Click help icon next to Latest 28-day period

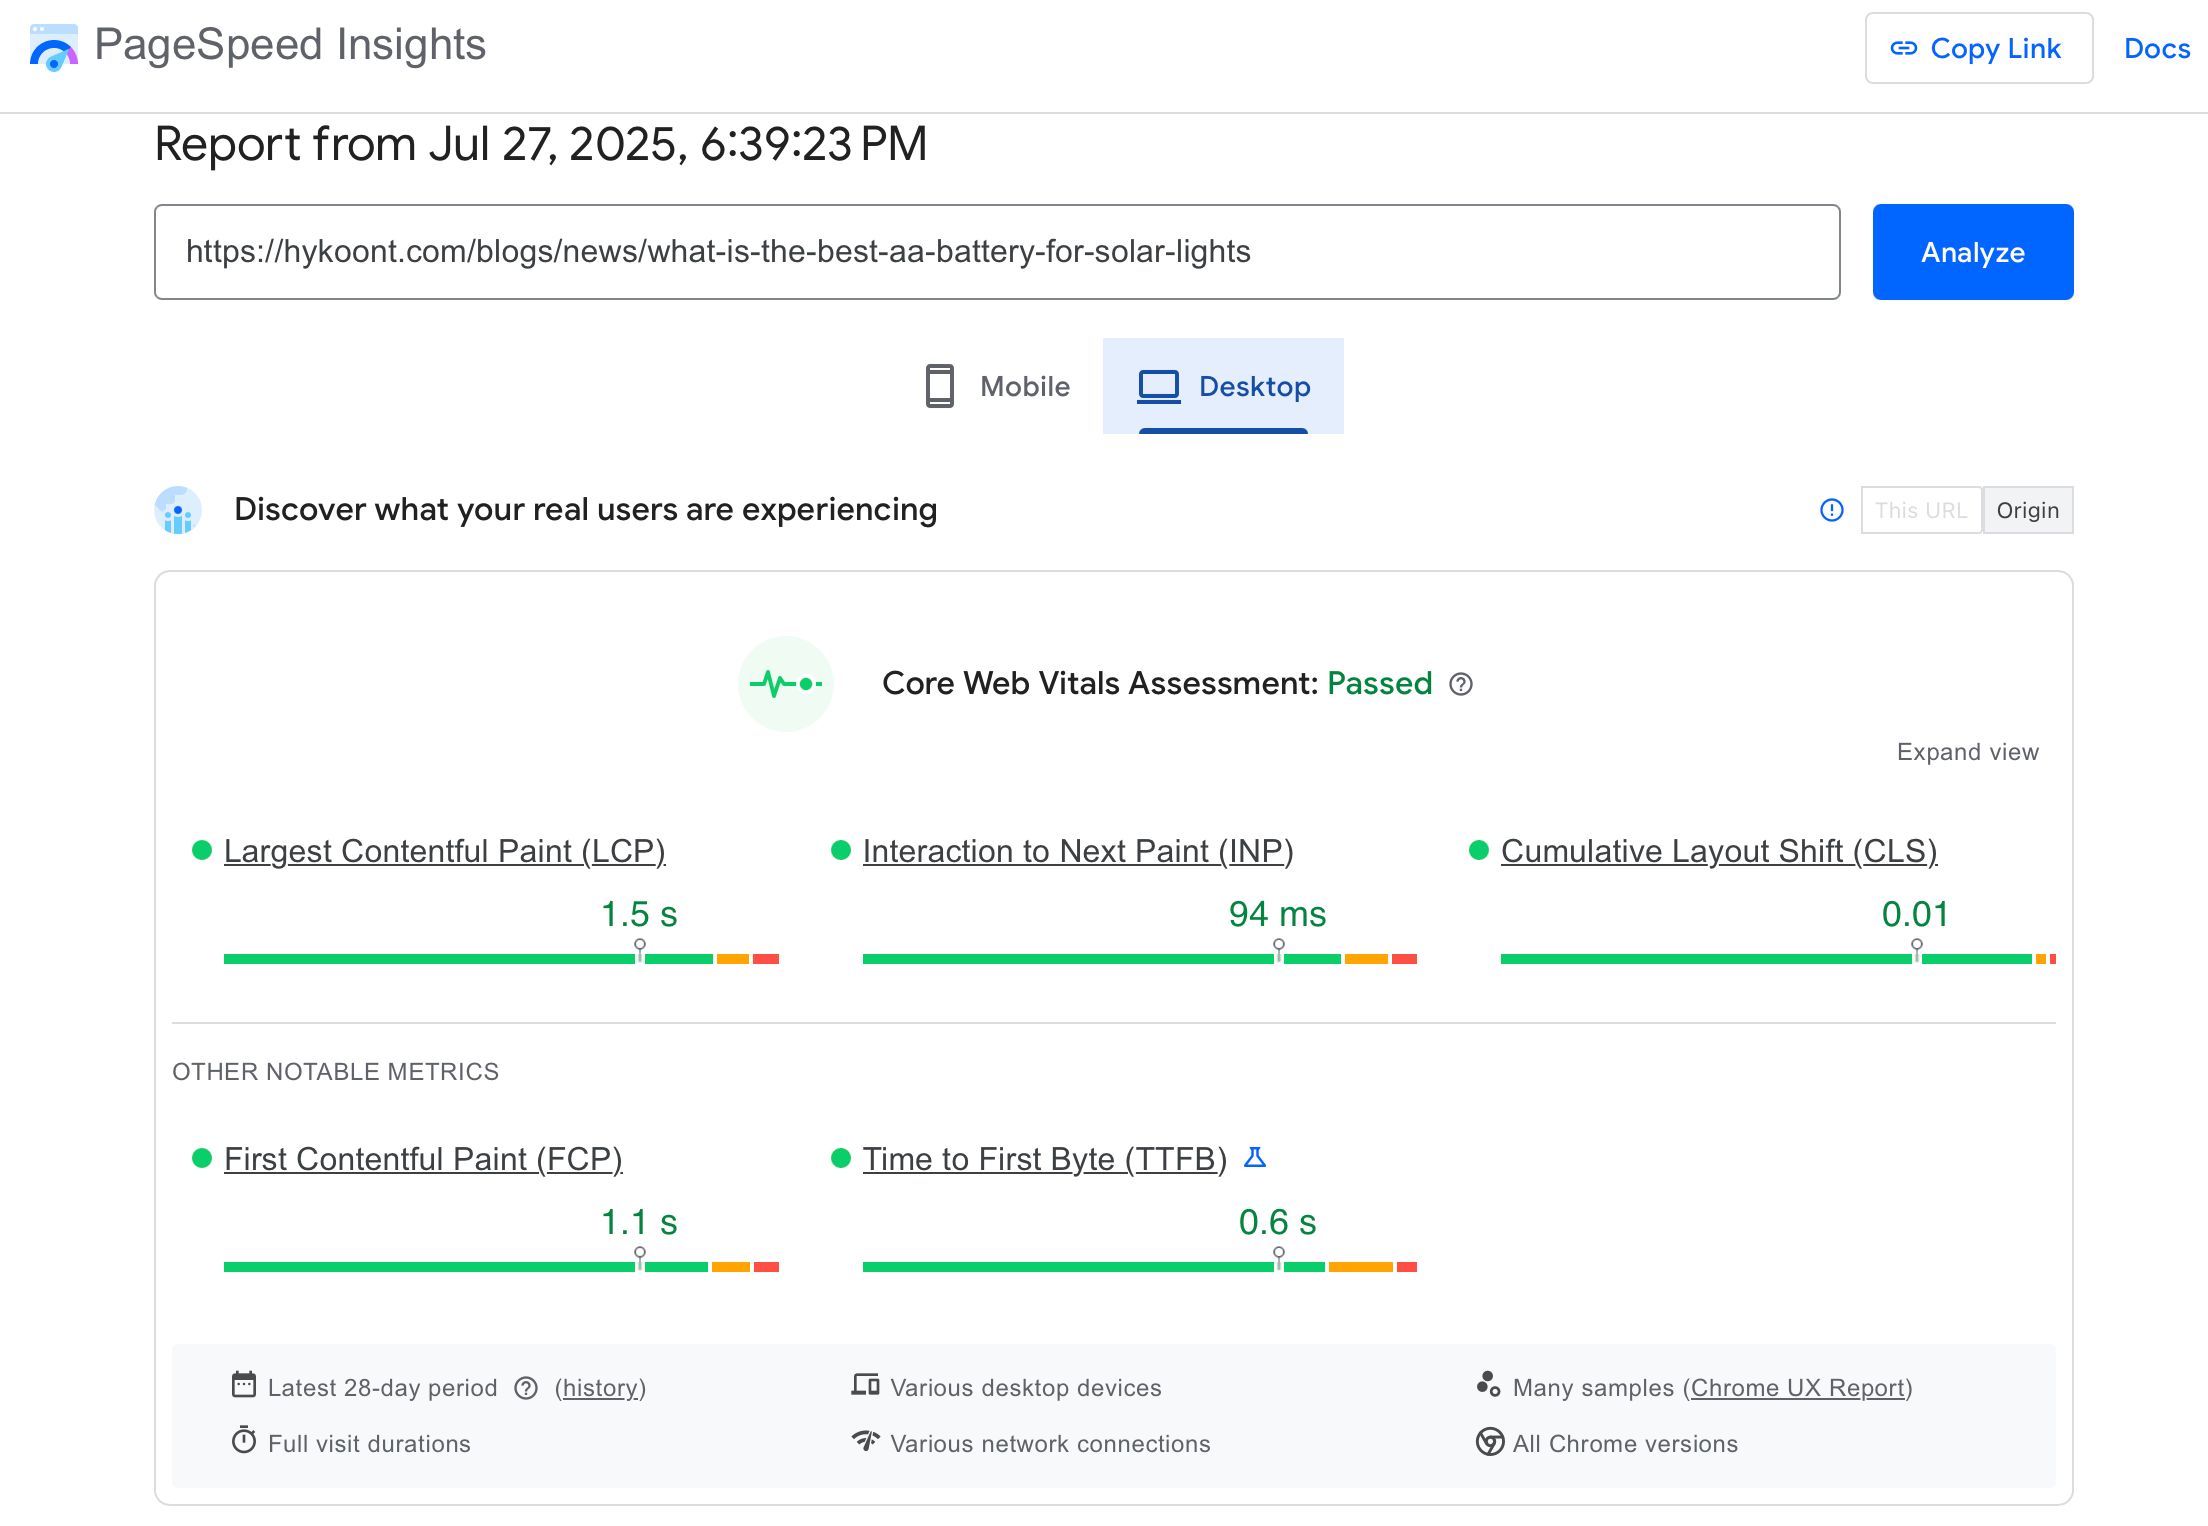coord(526,1388)
